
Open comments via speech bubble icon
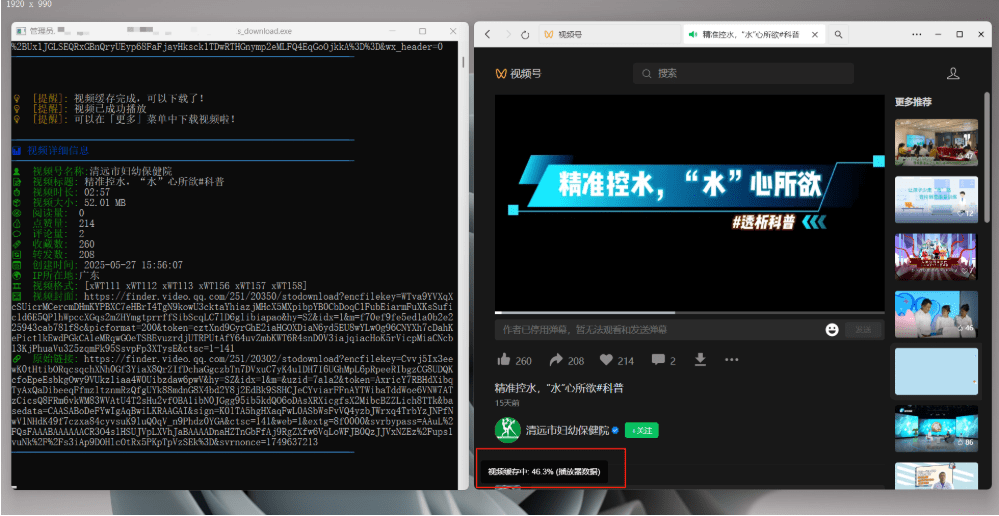click(658, 360)
